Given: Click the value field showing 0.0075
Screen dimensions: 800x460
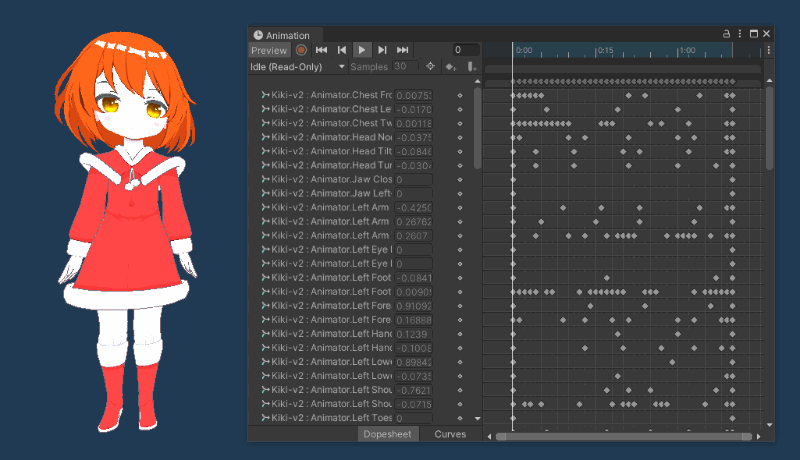Looking at the screenshot, I should pos(414,95).
